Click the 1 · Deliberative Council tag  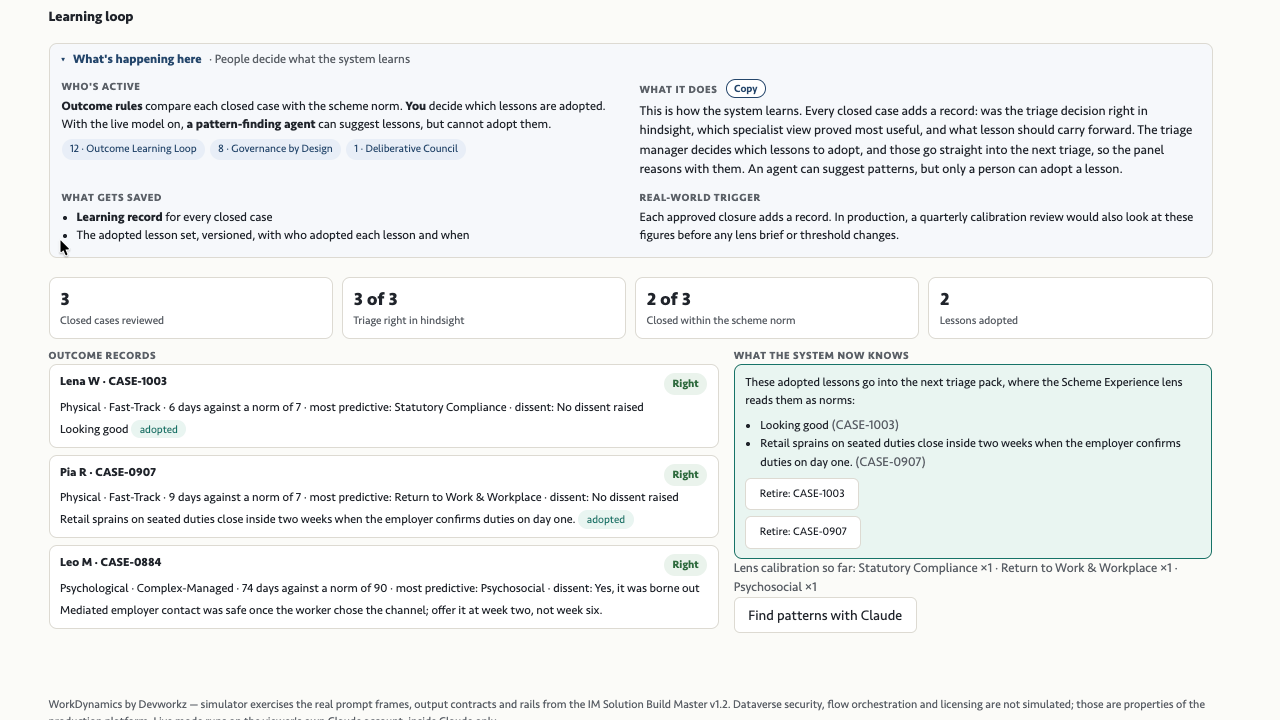(406, 149)
